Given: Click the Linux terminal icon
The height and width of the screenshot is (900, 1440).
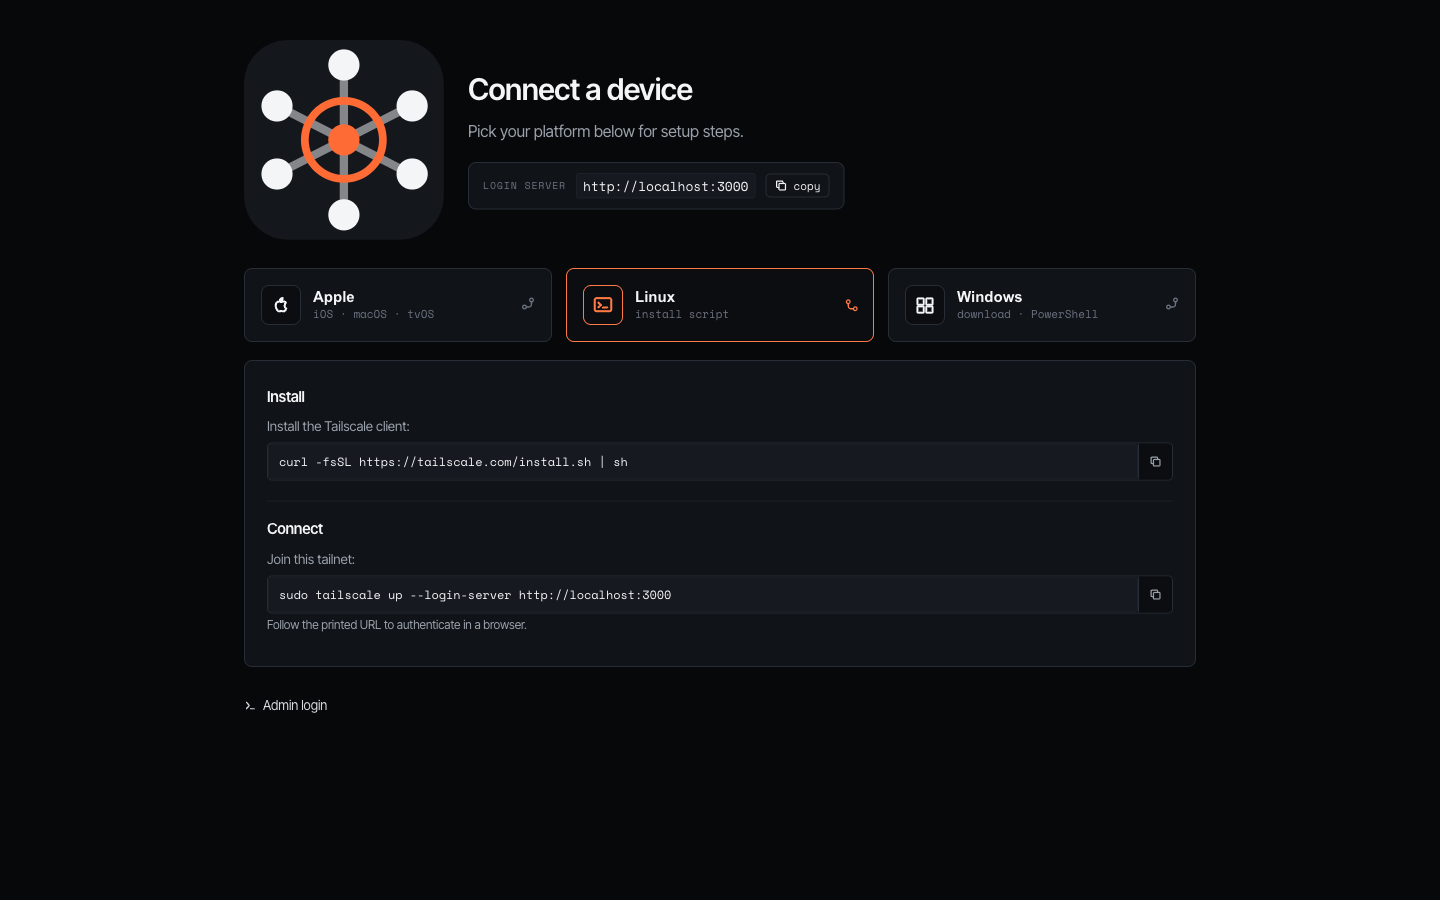Looking at the screenshot, I should (x=603, y=305).
